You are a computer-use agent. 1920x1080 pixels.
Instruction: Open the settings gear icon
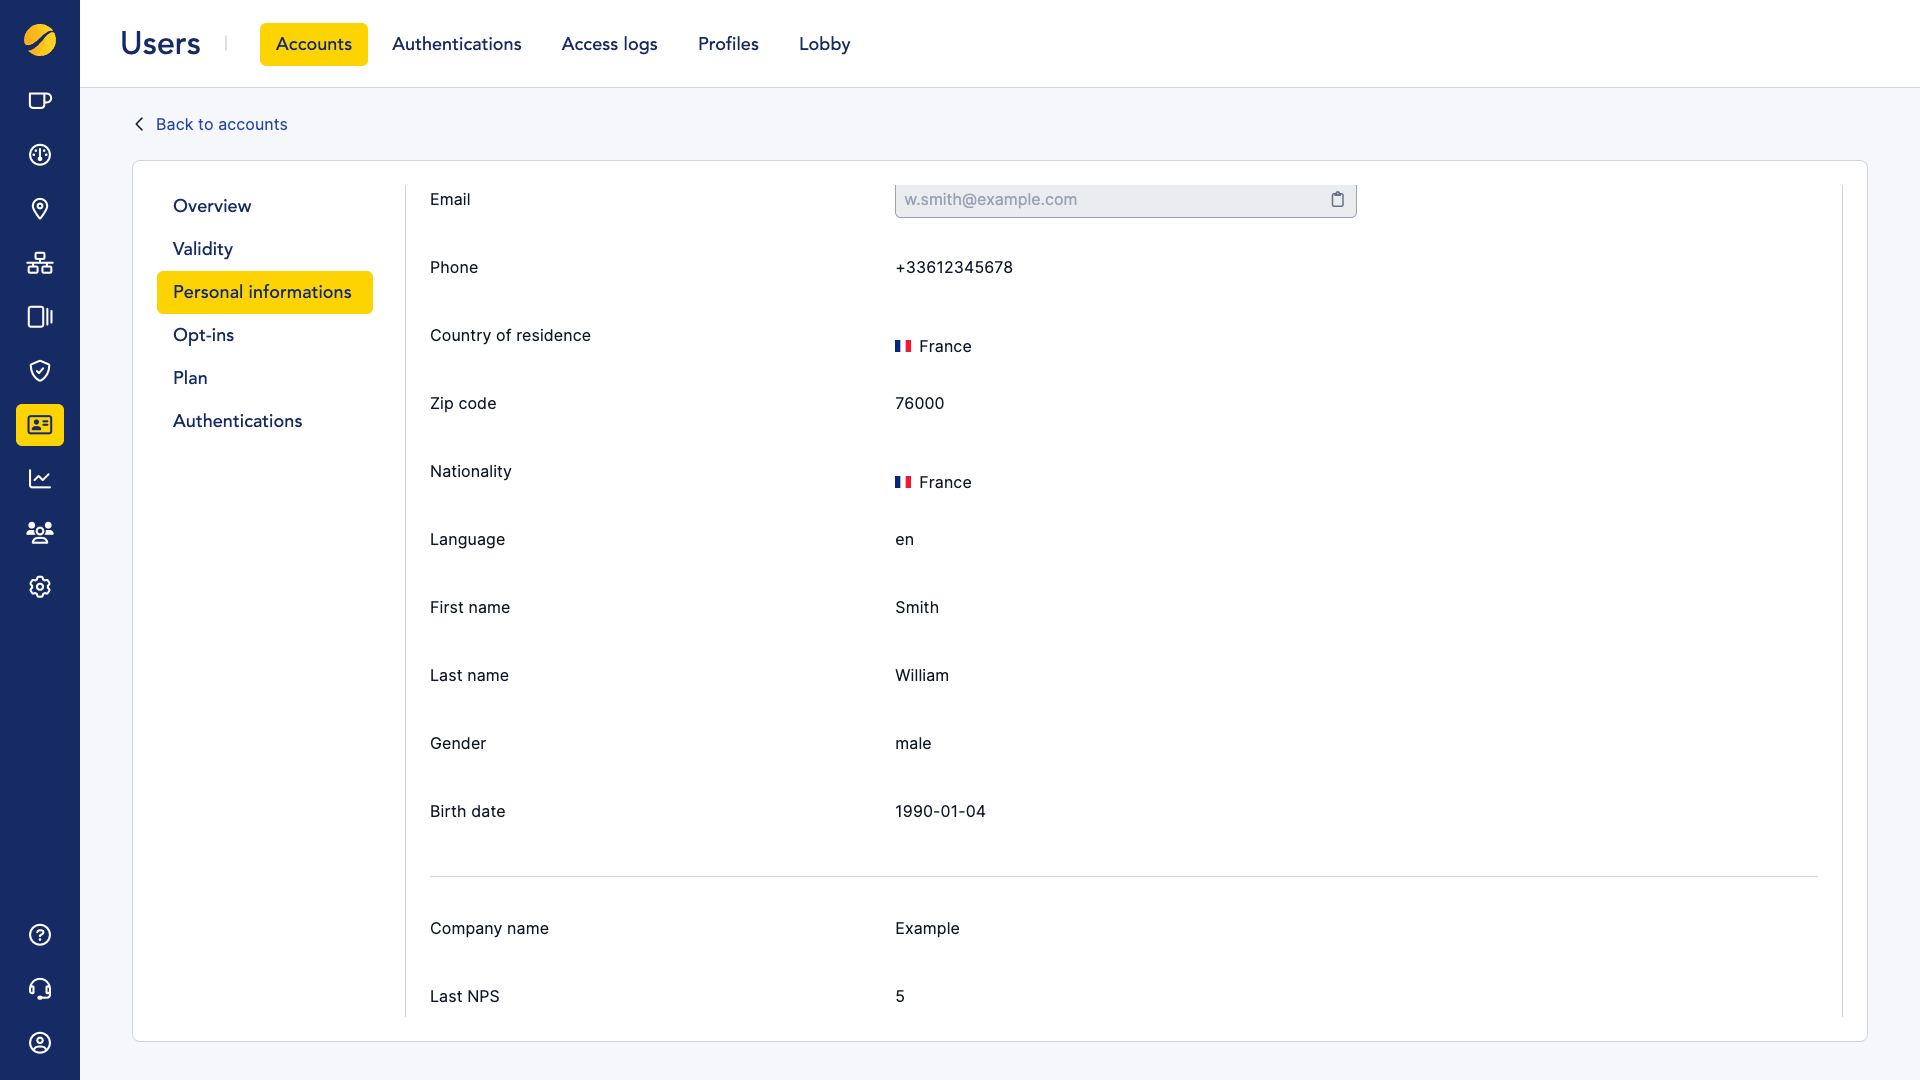point(40,587)
